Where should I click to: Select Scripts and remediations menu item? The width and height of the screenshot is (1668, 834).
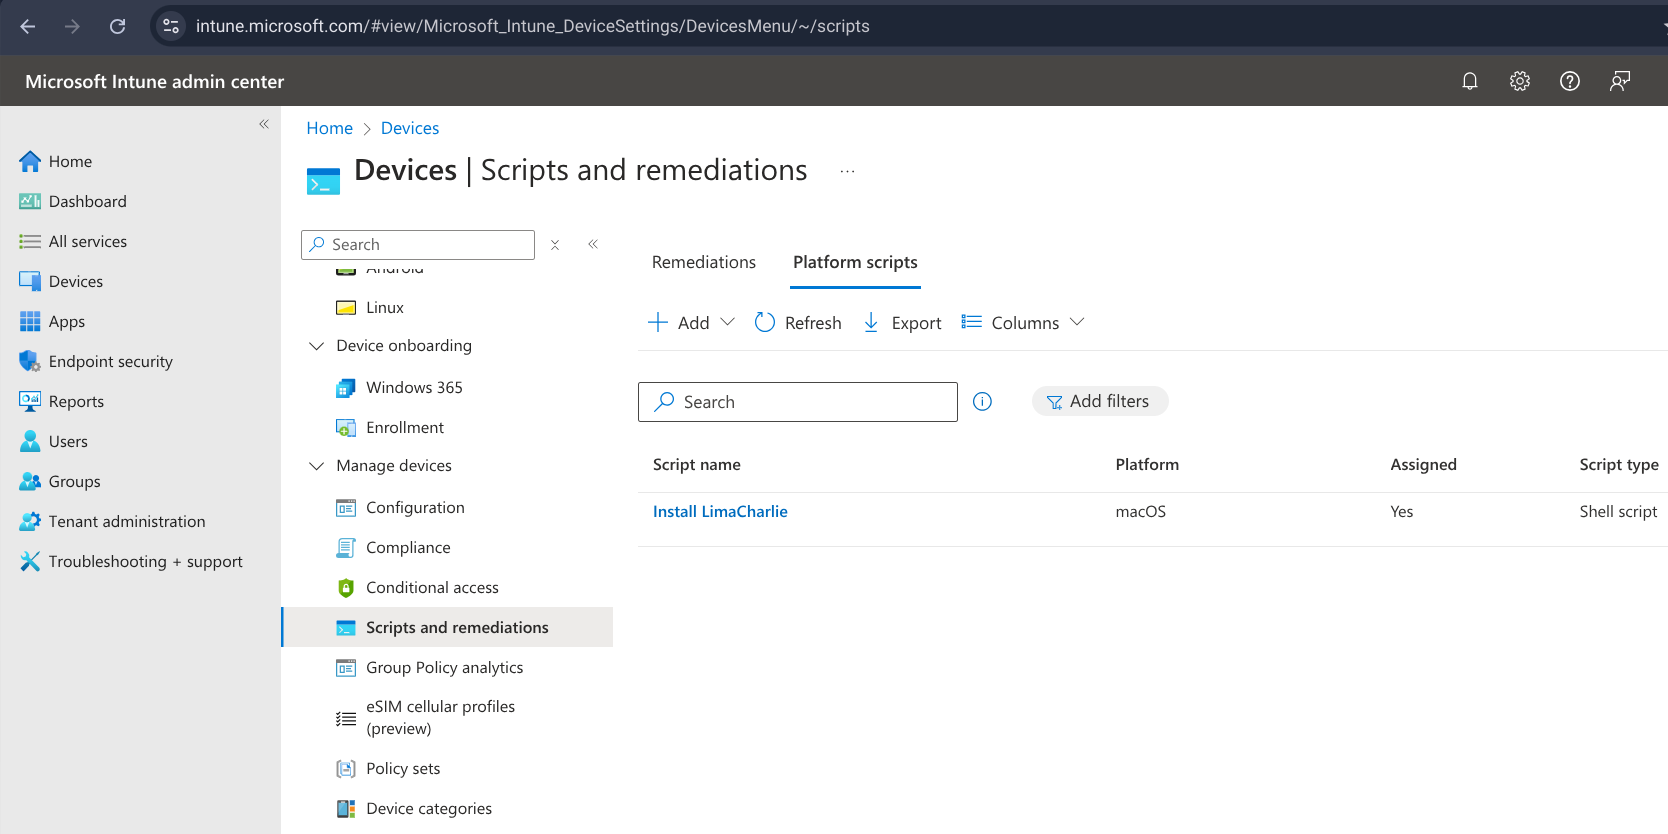coord(448,627)
